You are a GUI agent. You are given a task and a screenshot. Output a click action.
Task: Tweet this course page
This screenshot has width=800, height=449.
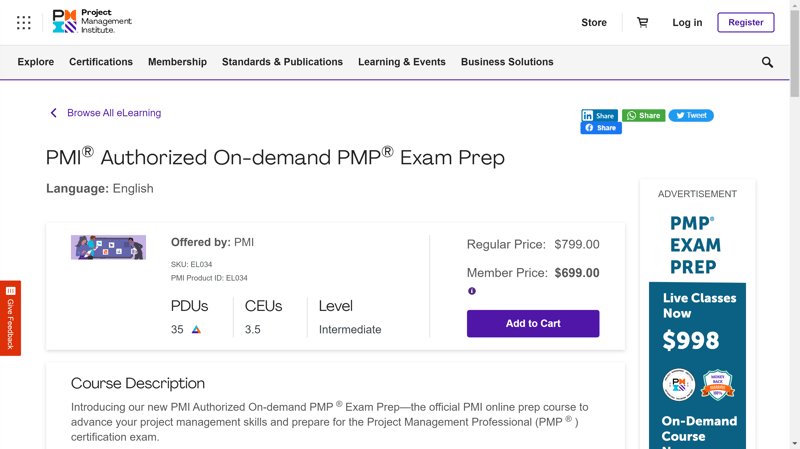(x=691, y=116)
